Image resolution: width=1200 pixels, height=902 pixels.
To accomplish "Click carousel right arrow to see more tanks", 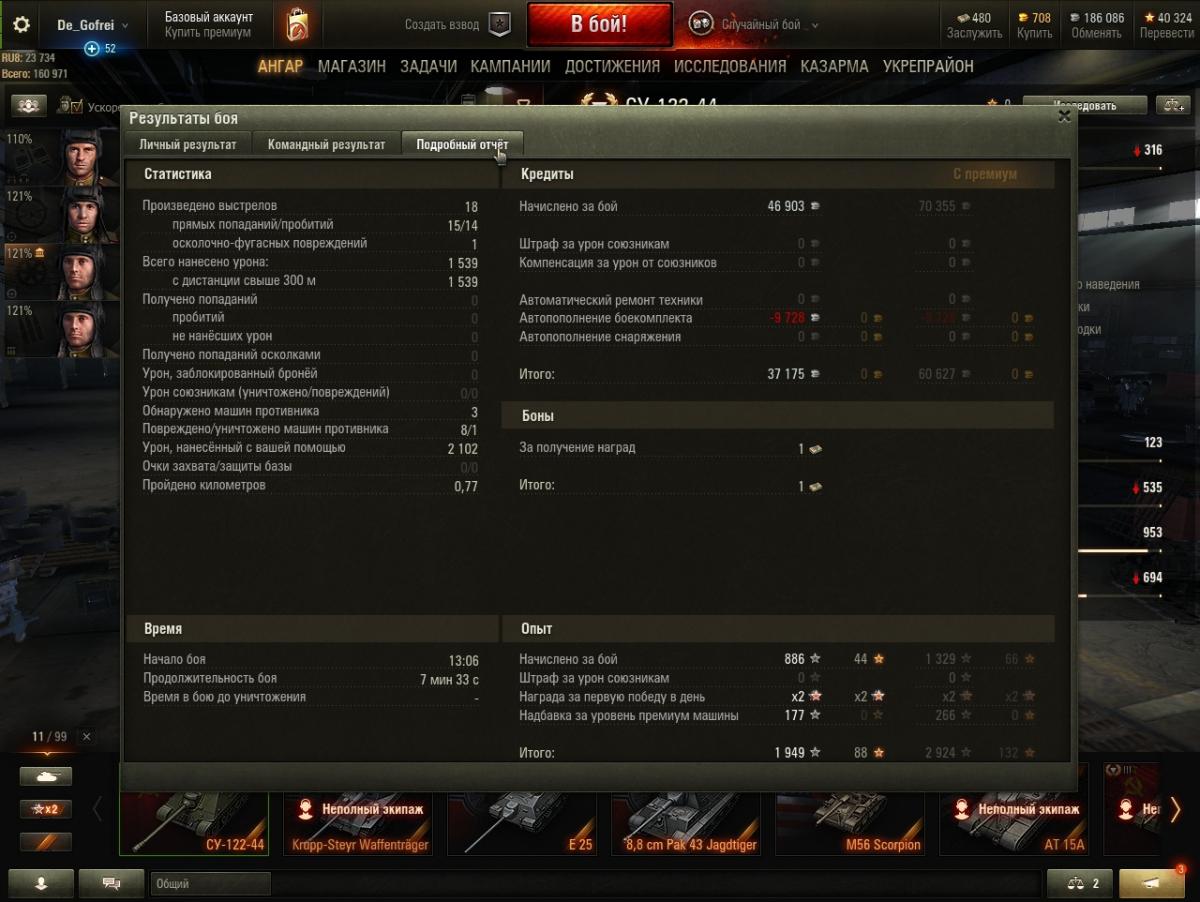I will point(1175,809).
